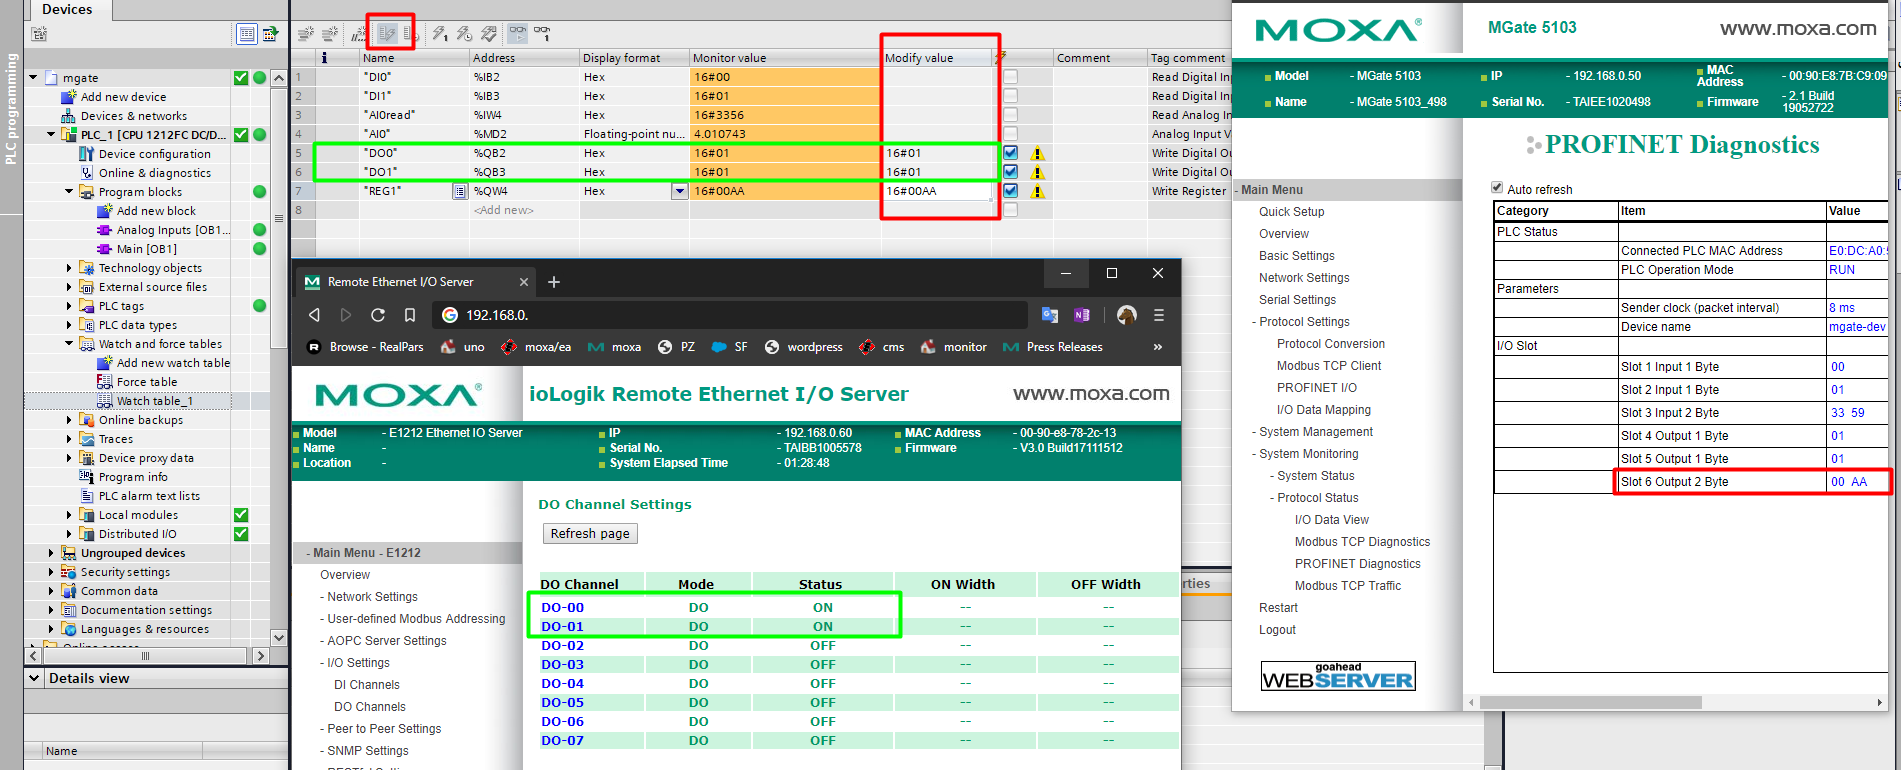This screenshot has width=1901, height=770.
Task: Click the browser address bar
Action: [x=730, y=315]
